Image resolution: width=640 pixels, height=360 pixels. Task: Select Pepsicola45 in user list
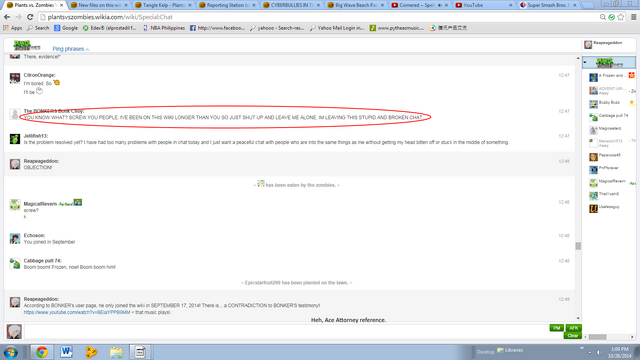pos(611,156)
